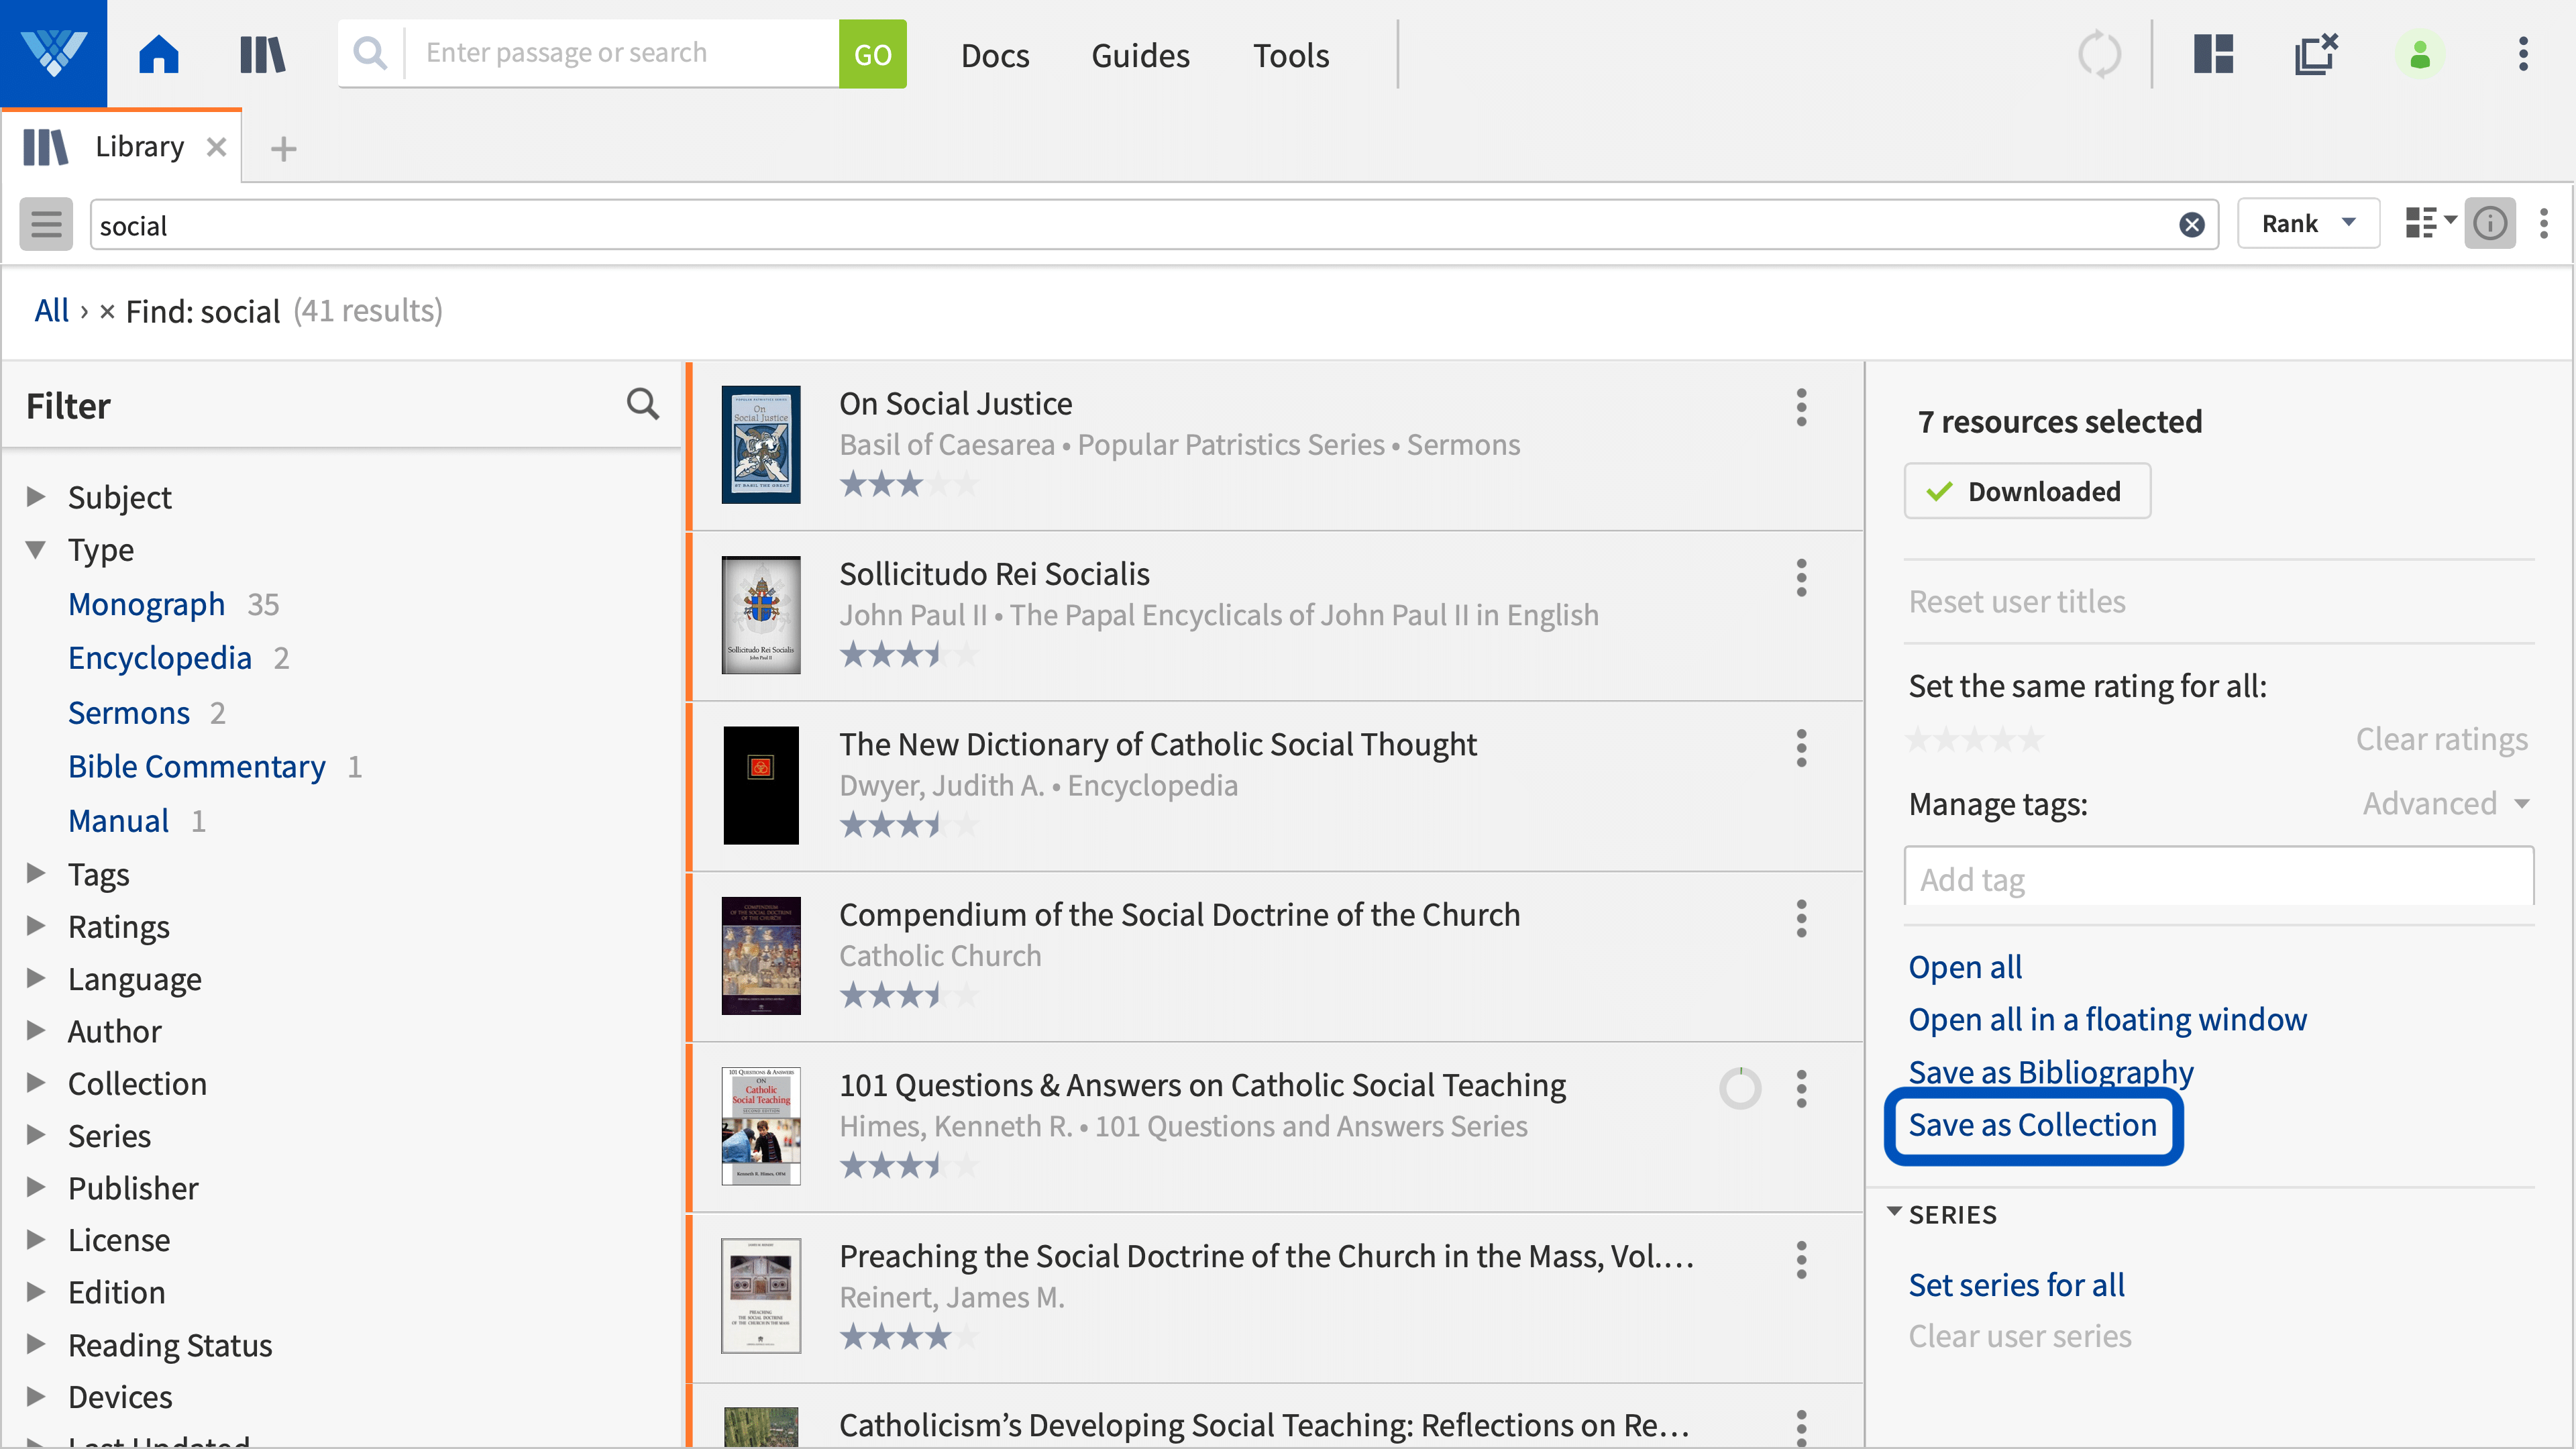Expand the Author filter
The width and height of the screenshot is (2576, 1449).
pyautogui.click(x=36, y=1030)
